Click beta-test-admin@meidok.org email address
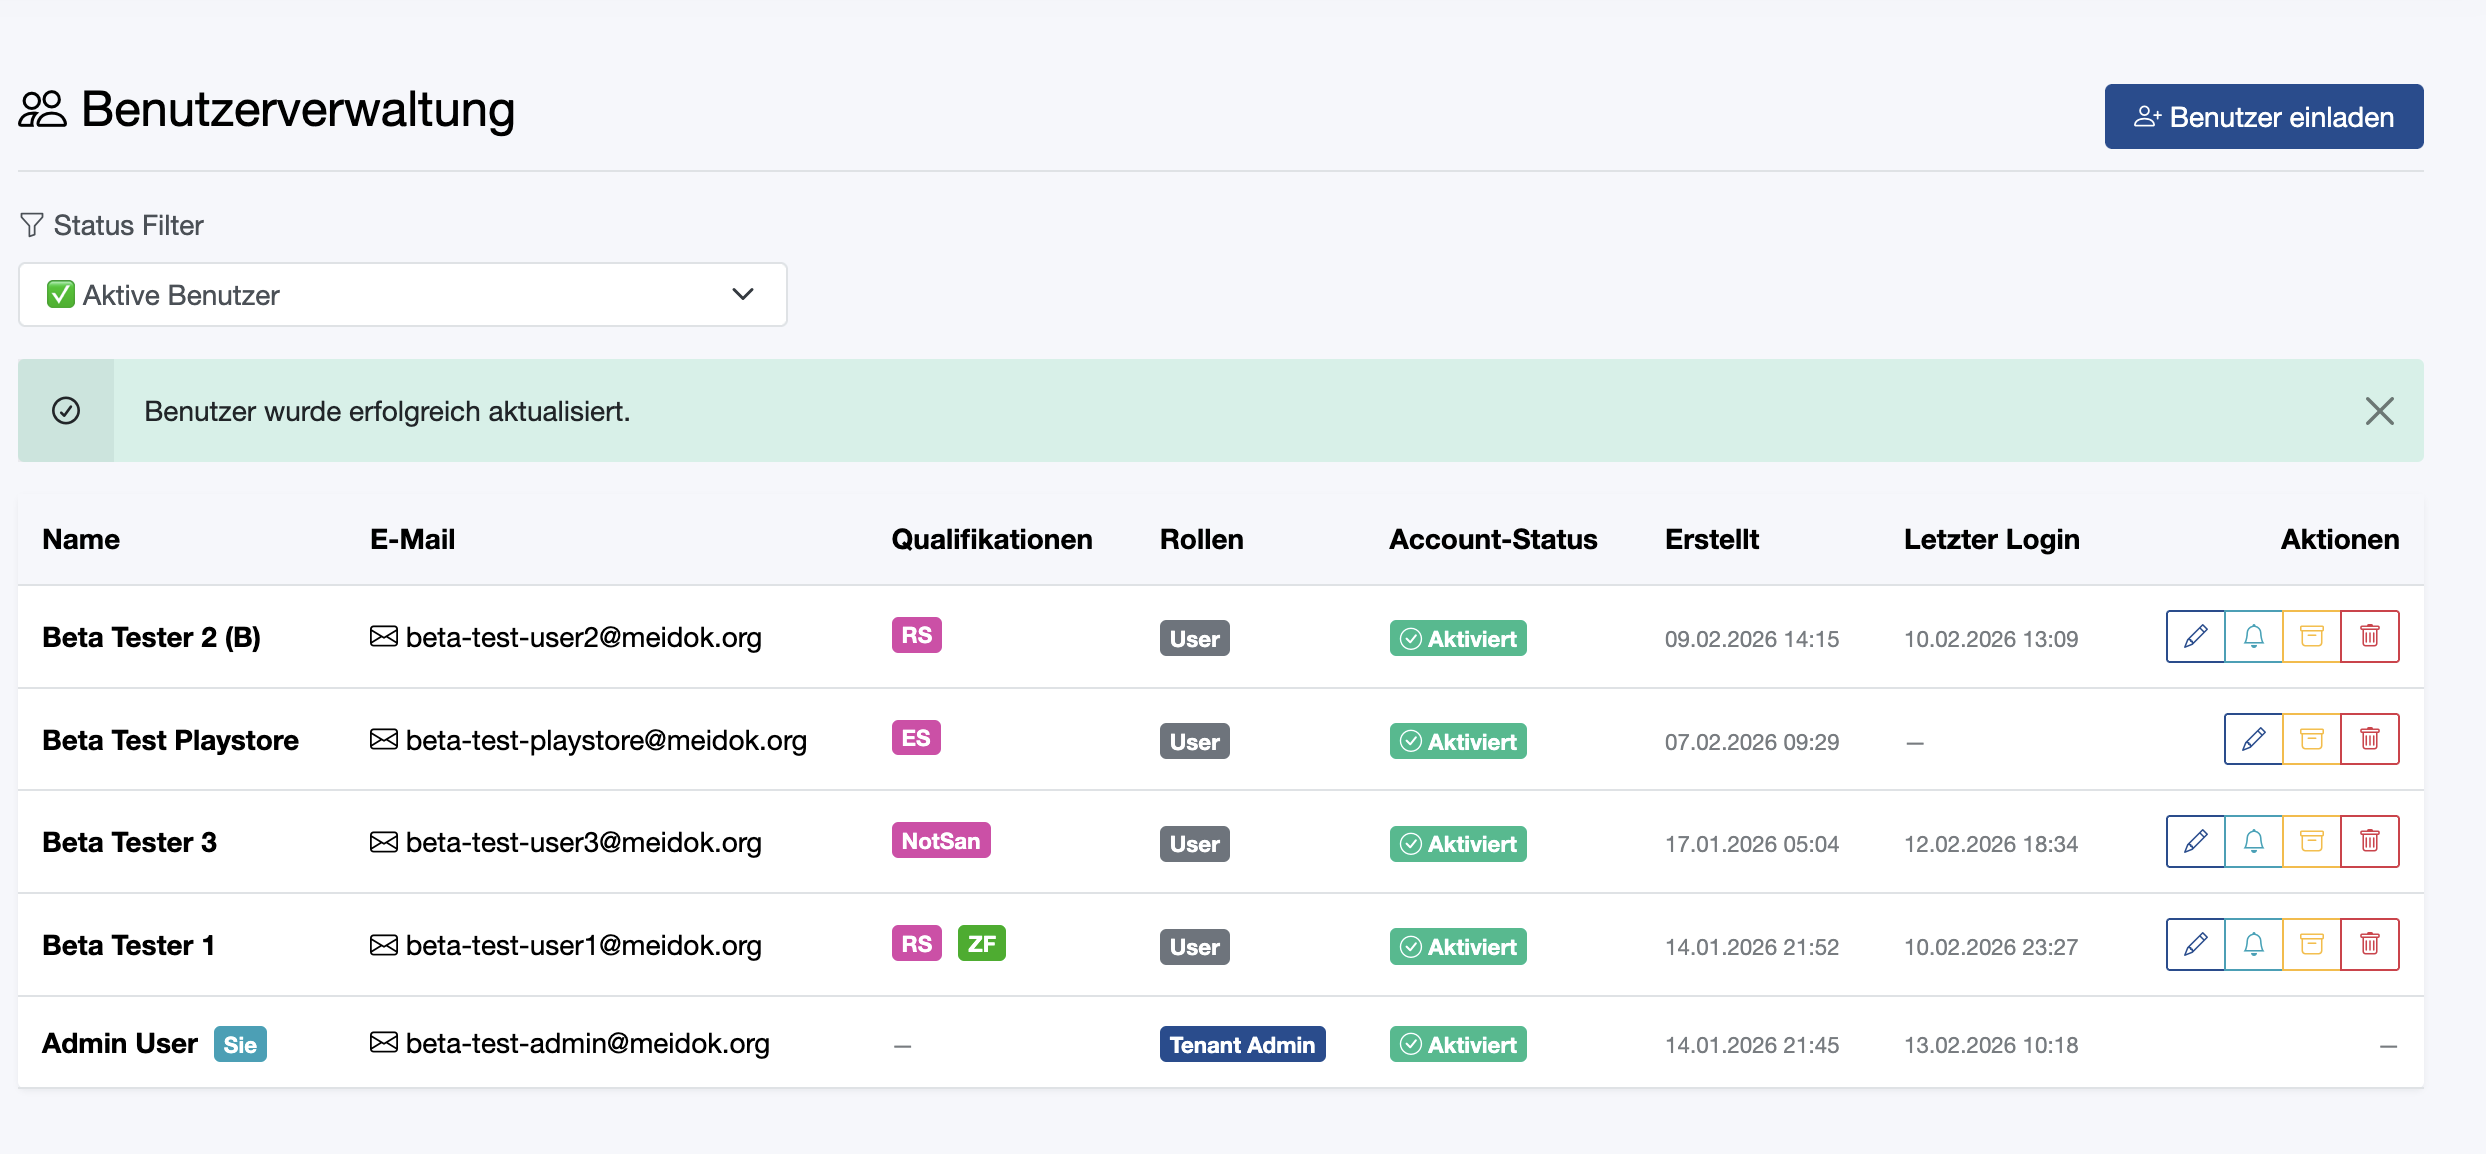Image resolution: width=2486 pixels, height=1154 pixels. point(587,1043)
